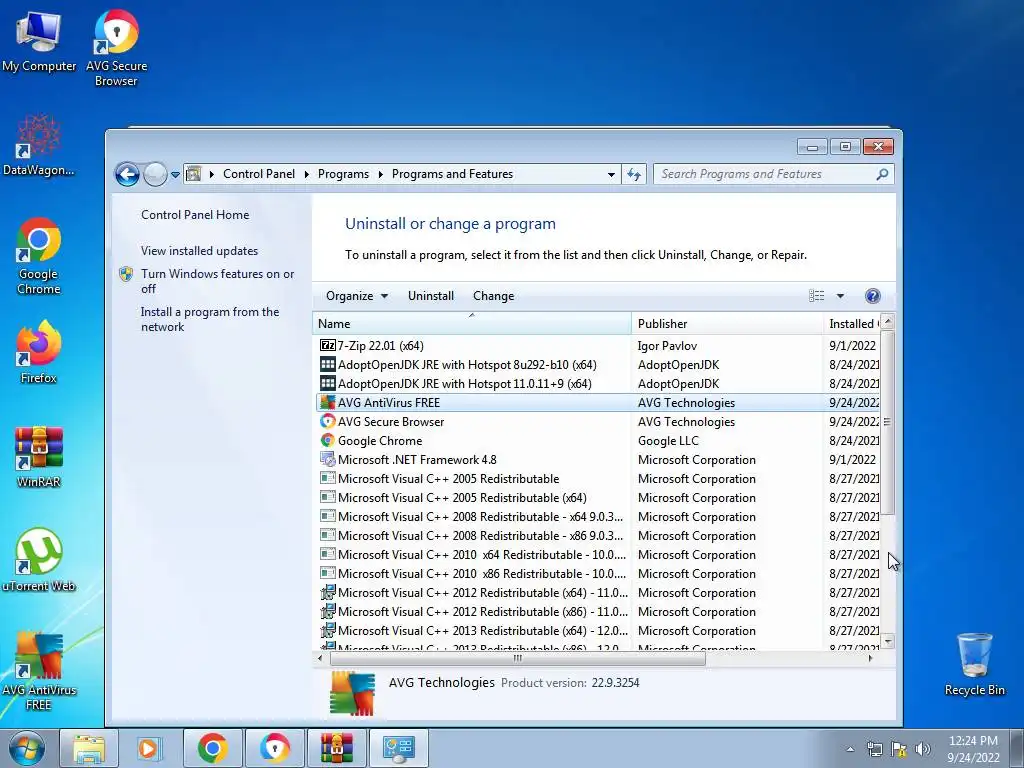This screenshot has width=1024, height=768.
Task: Click the Control Panel icon in the address bar
Action: pyautogui.click(x=193, y=174)
